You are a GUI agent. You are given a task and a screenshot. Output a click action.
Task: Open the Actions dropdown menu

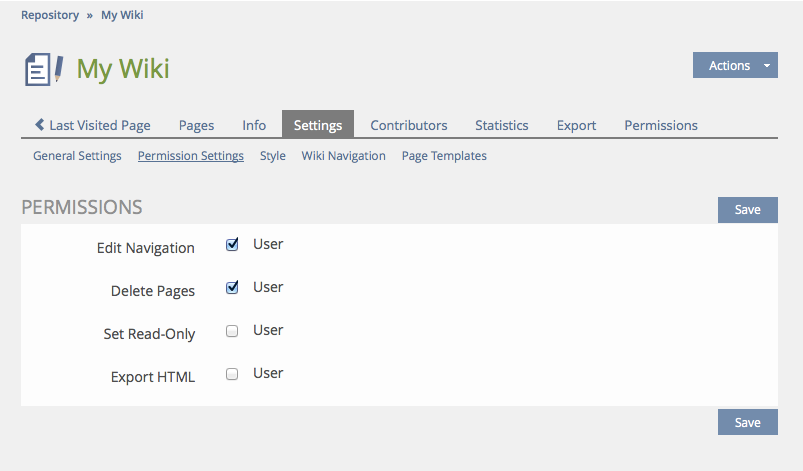click(x=735, y=65)
